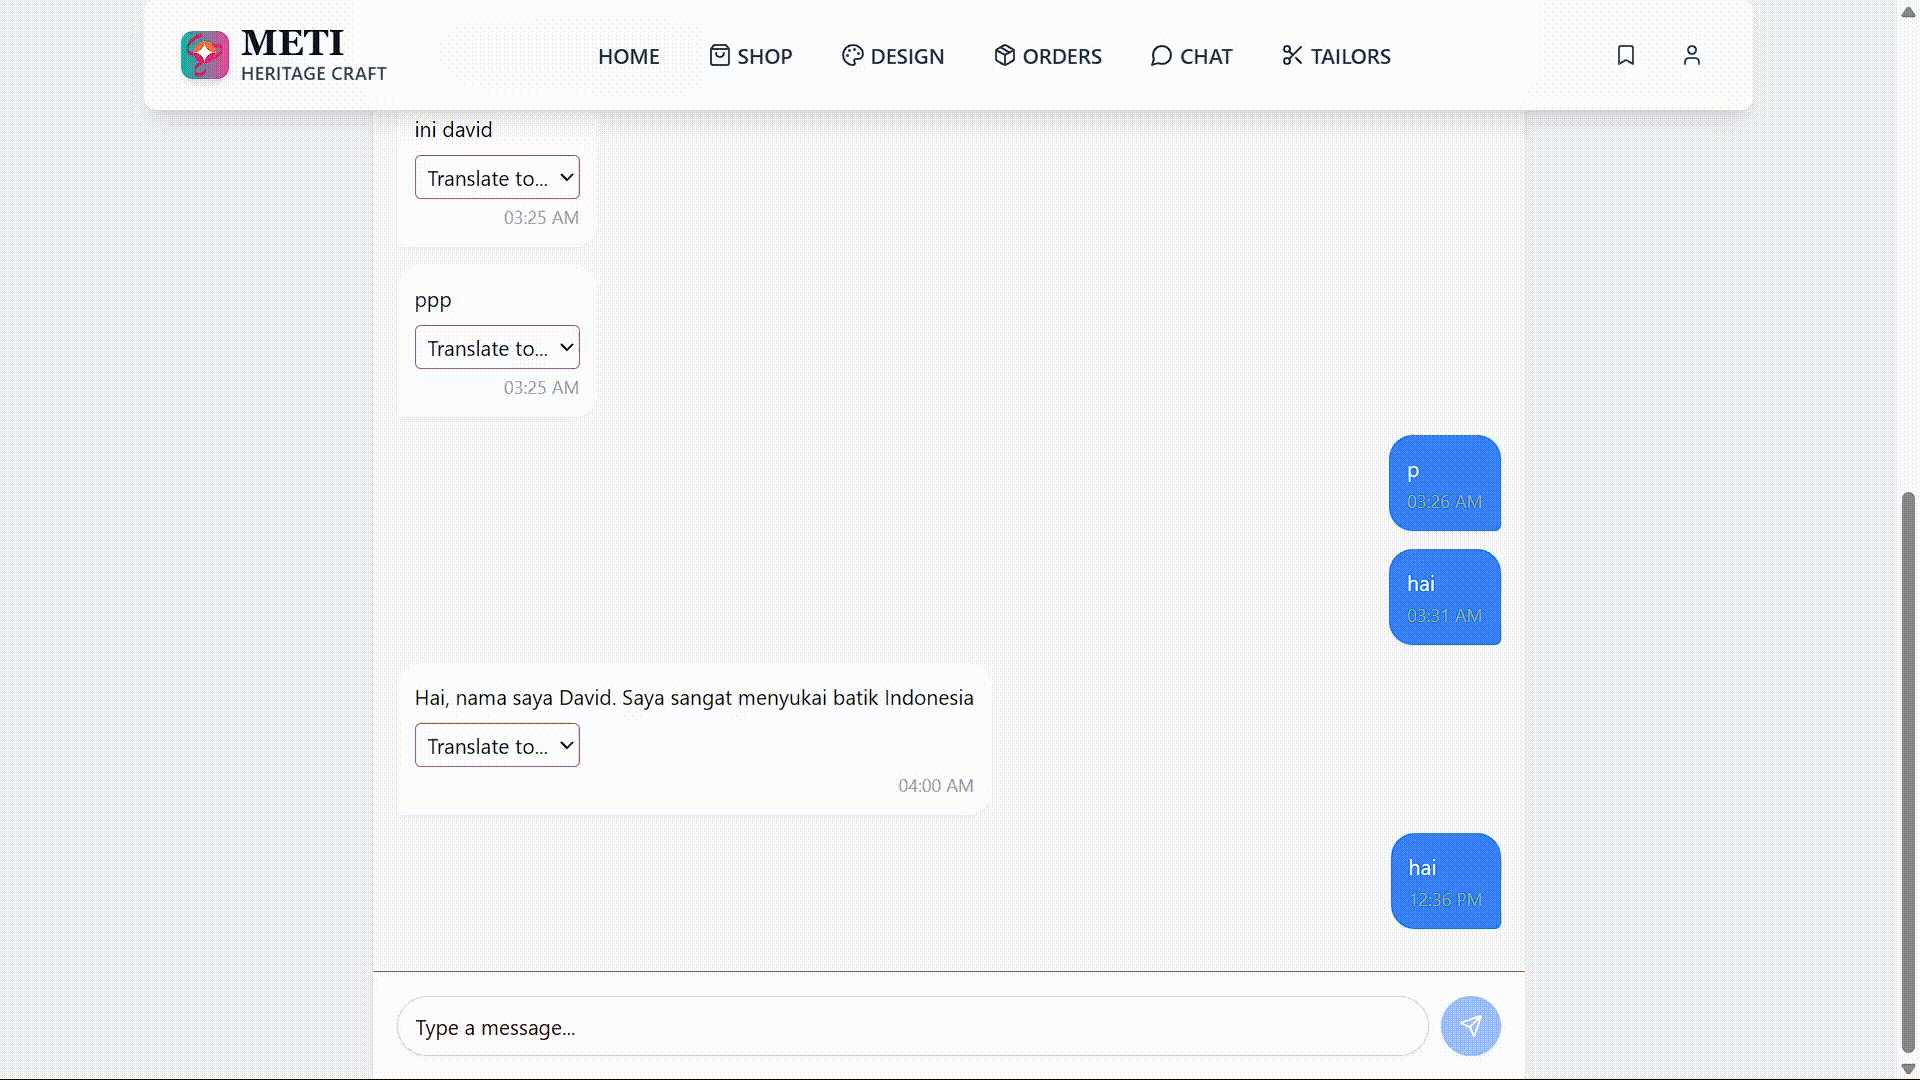The image size is (1920, 1080).
Task: Open Translate dropdown under David's batik message
Action: click(x=497, y=745)
